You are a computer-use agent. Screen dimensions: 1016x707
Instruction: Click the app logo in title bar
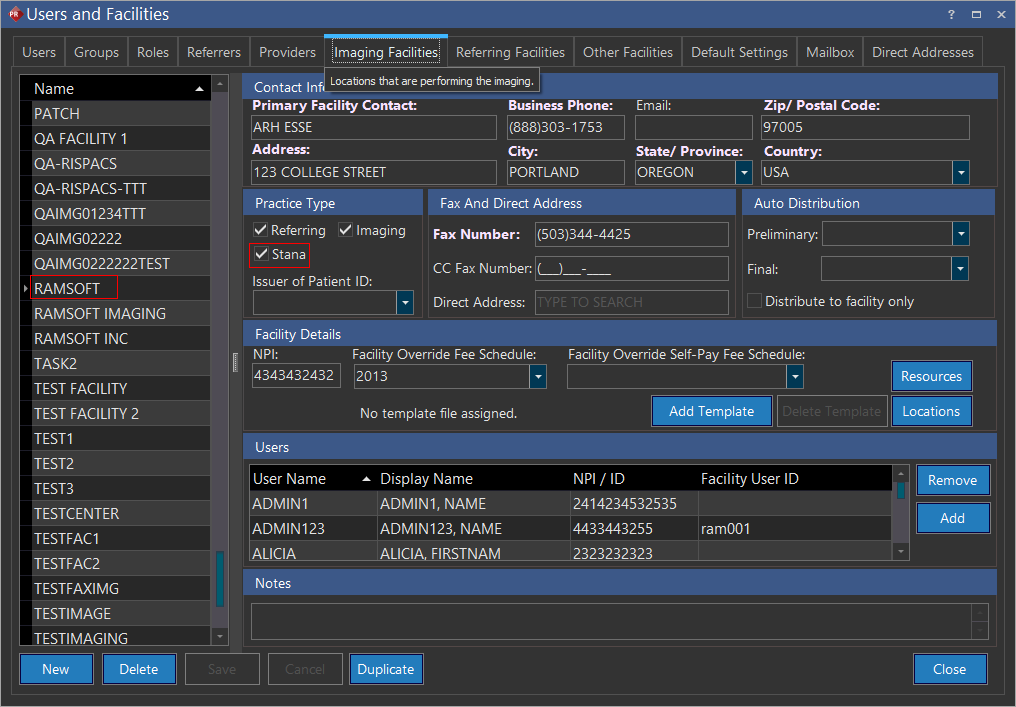[14, 14]
